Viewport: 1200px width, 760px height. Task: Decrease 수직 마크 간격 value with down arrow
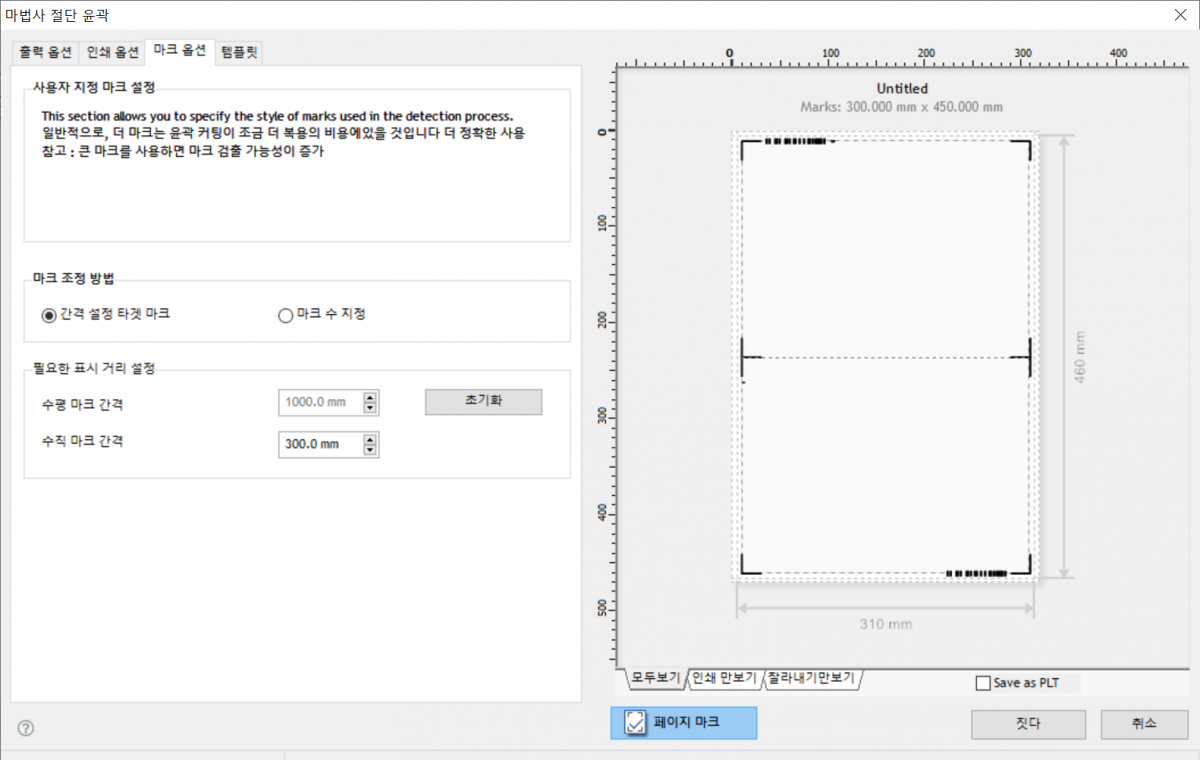coord(371,450)
